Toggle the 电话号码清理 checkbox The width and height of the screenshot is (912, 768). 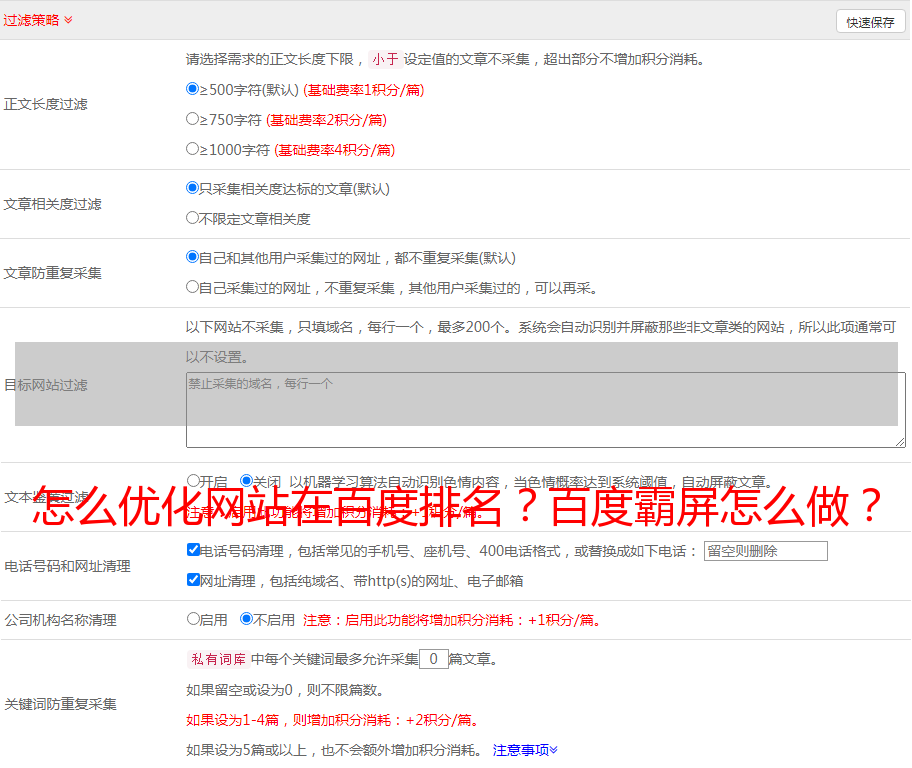pyautogui.click(x=193, y=550)
